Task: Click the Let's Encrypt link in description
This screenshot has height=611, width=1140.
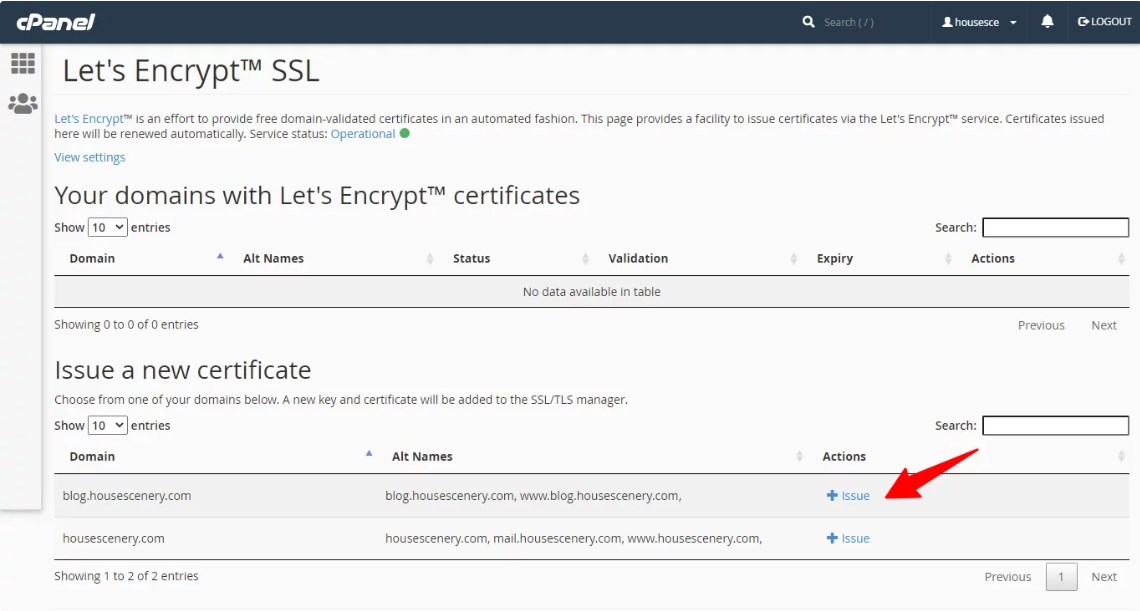Action: [89, 118]
